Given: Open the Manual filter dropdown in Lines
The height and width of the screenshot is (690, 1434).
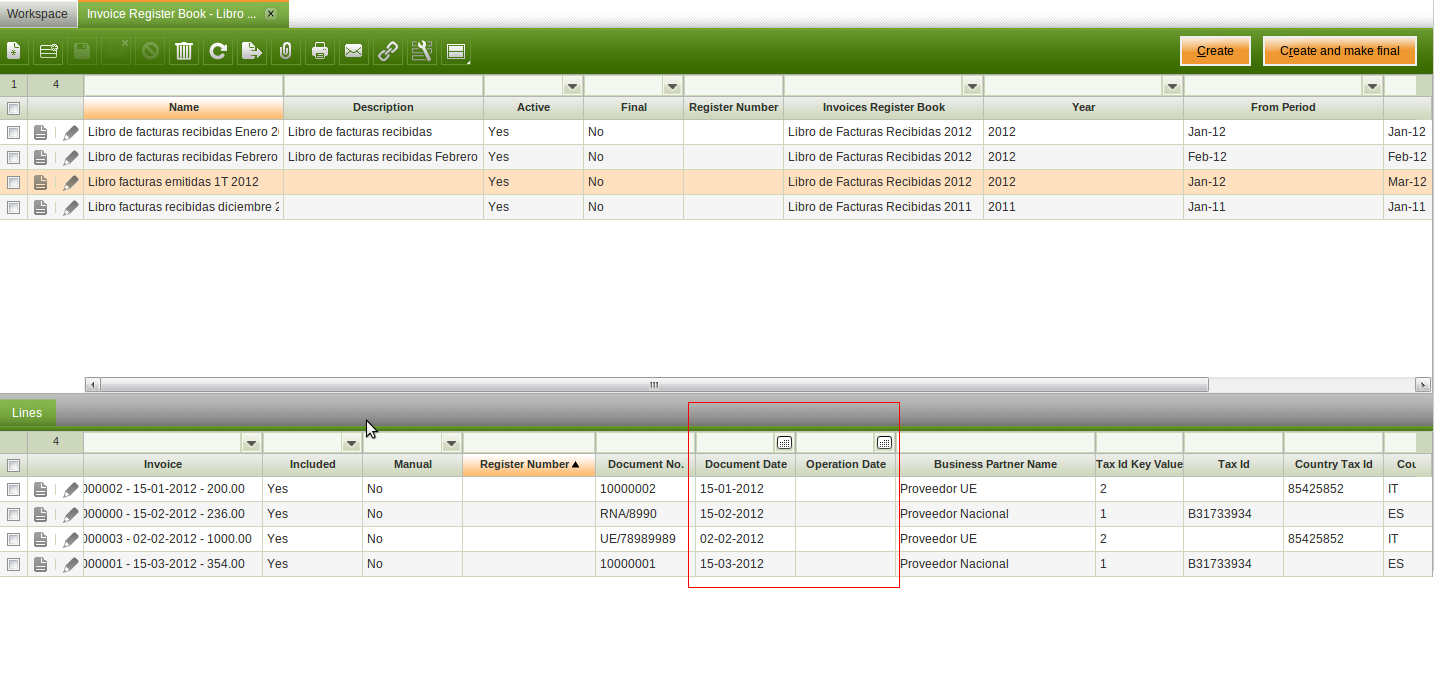Looking at the screenshot, I should [x=451, y=443].
